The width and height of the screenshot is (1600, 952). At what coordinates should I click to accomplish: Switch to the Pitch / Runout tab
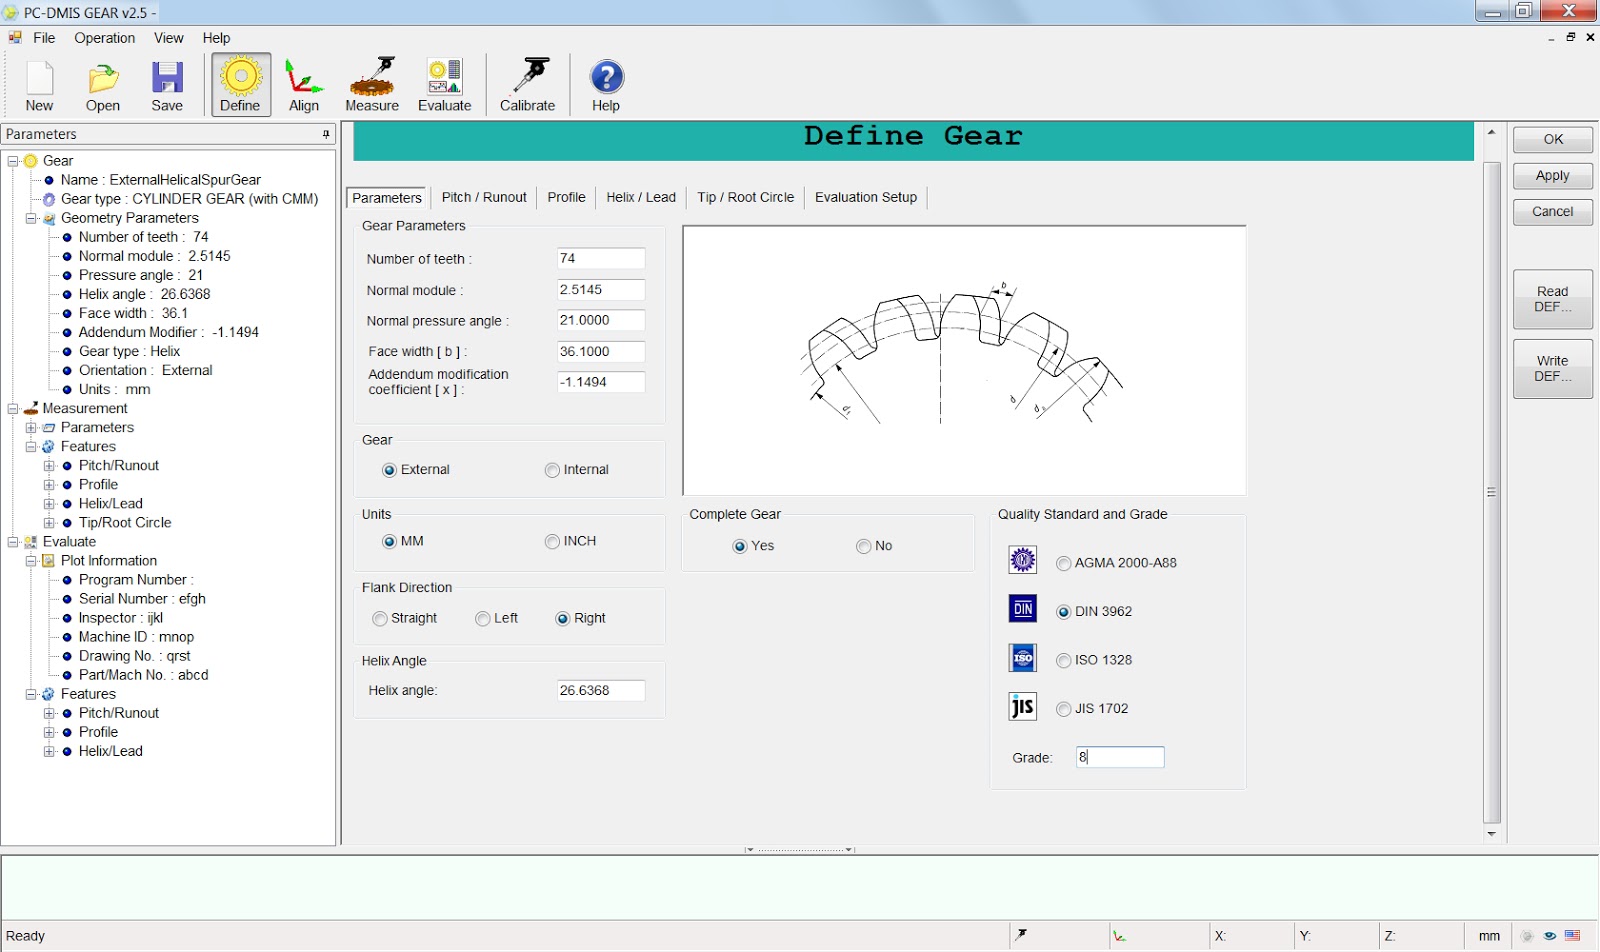[x=484, y=197]
